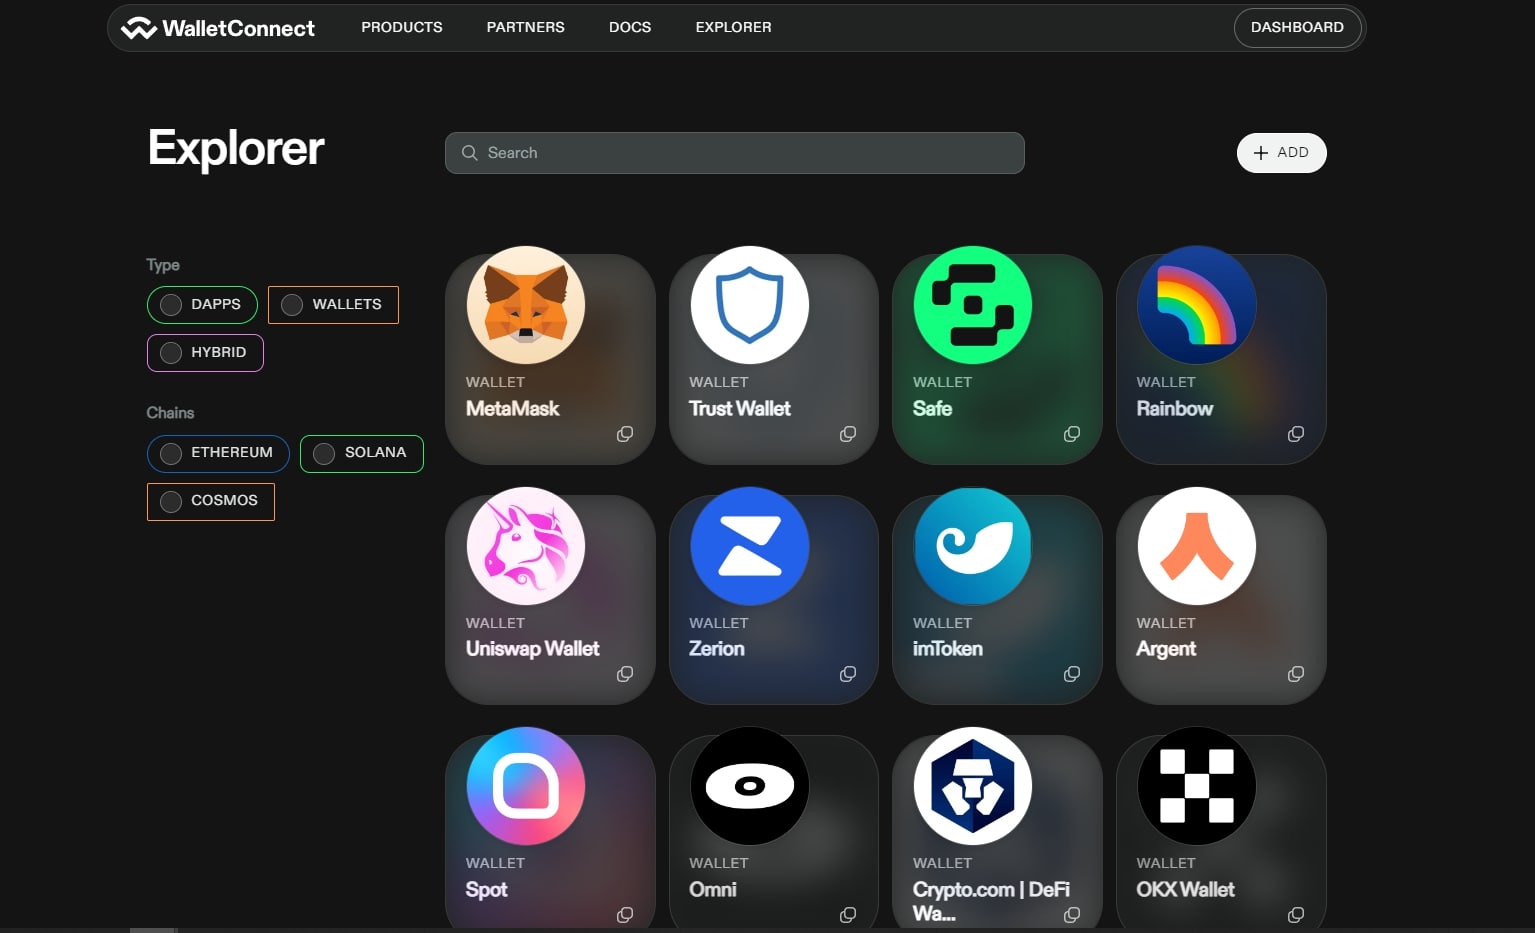
Task: Open the Rainbow wallet icon
Action: [1197, 305]
